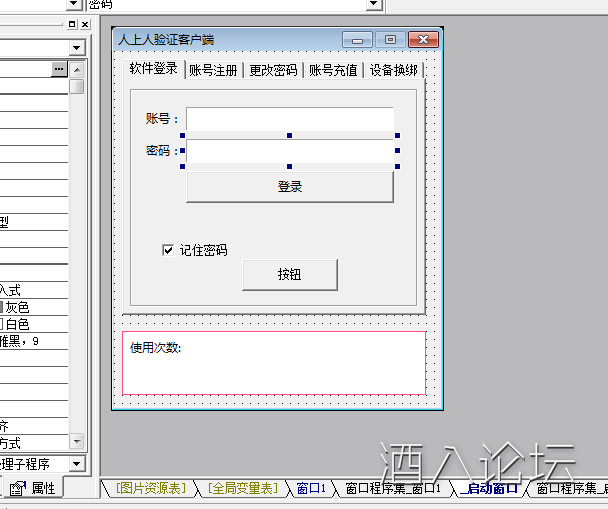Image resolution: width=608 pixels, height=509 pixels.
Task: Toggle the 记住密码 checkbox
Action: click(168, 250)
